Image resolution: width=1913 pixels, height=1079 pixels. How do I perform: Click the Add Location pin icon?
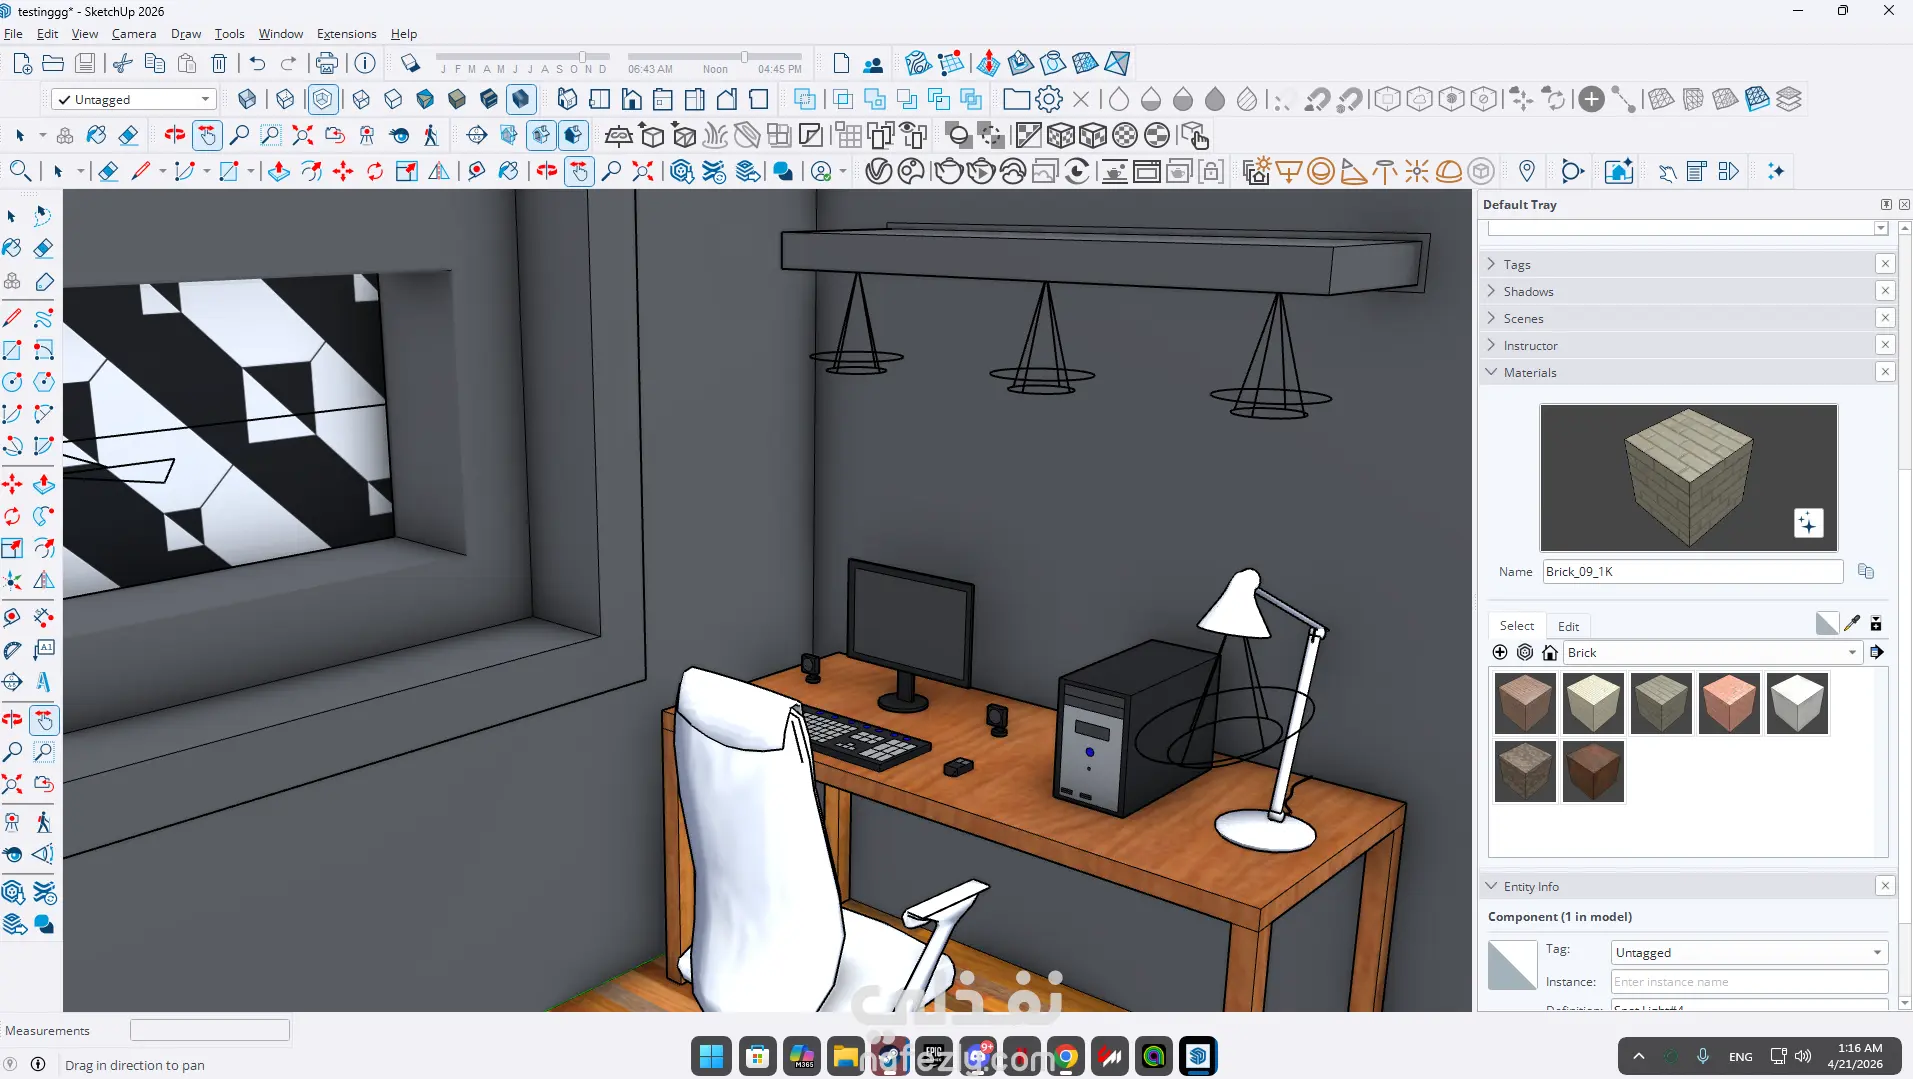tap(1527, 172)
